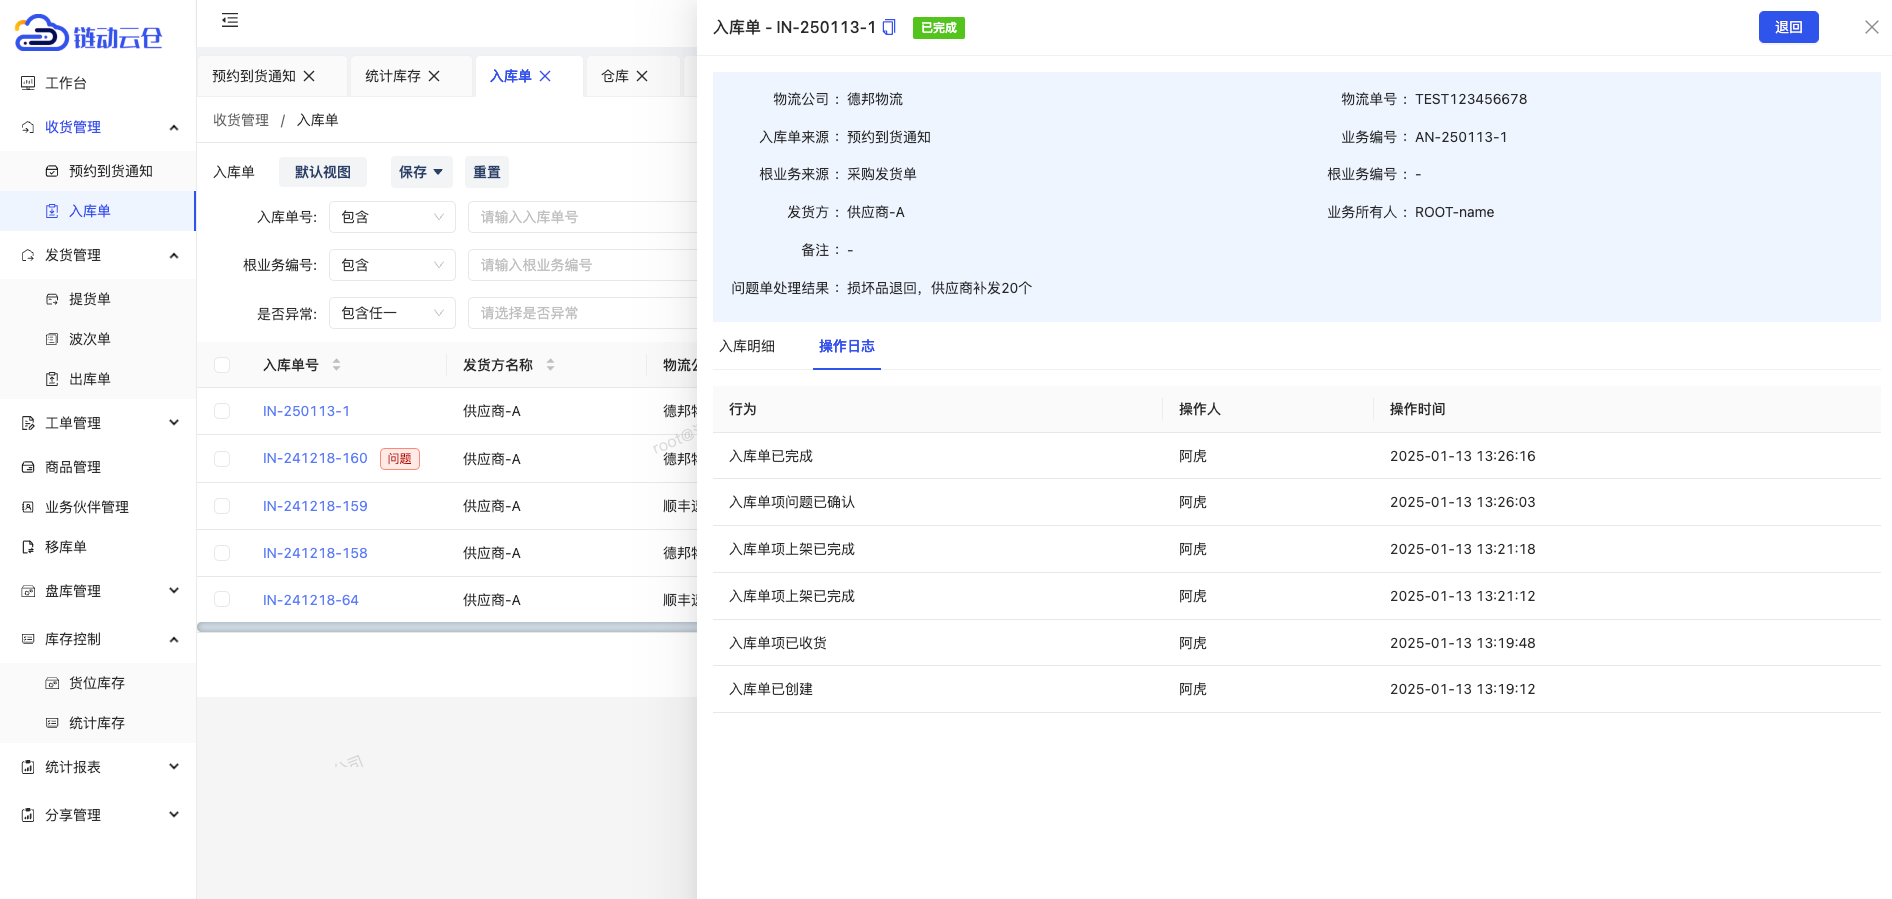Open the IN-241218-159 order link
This screenshot has height=899, width=1892.
tap(315, 506)
